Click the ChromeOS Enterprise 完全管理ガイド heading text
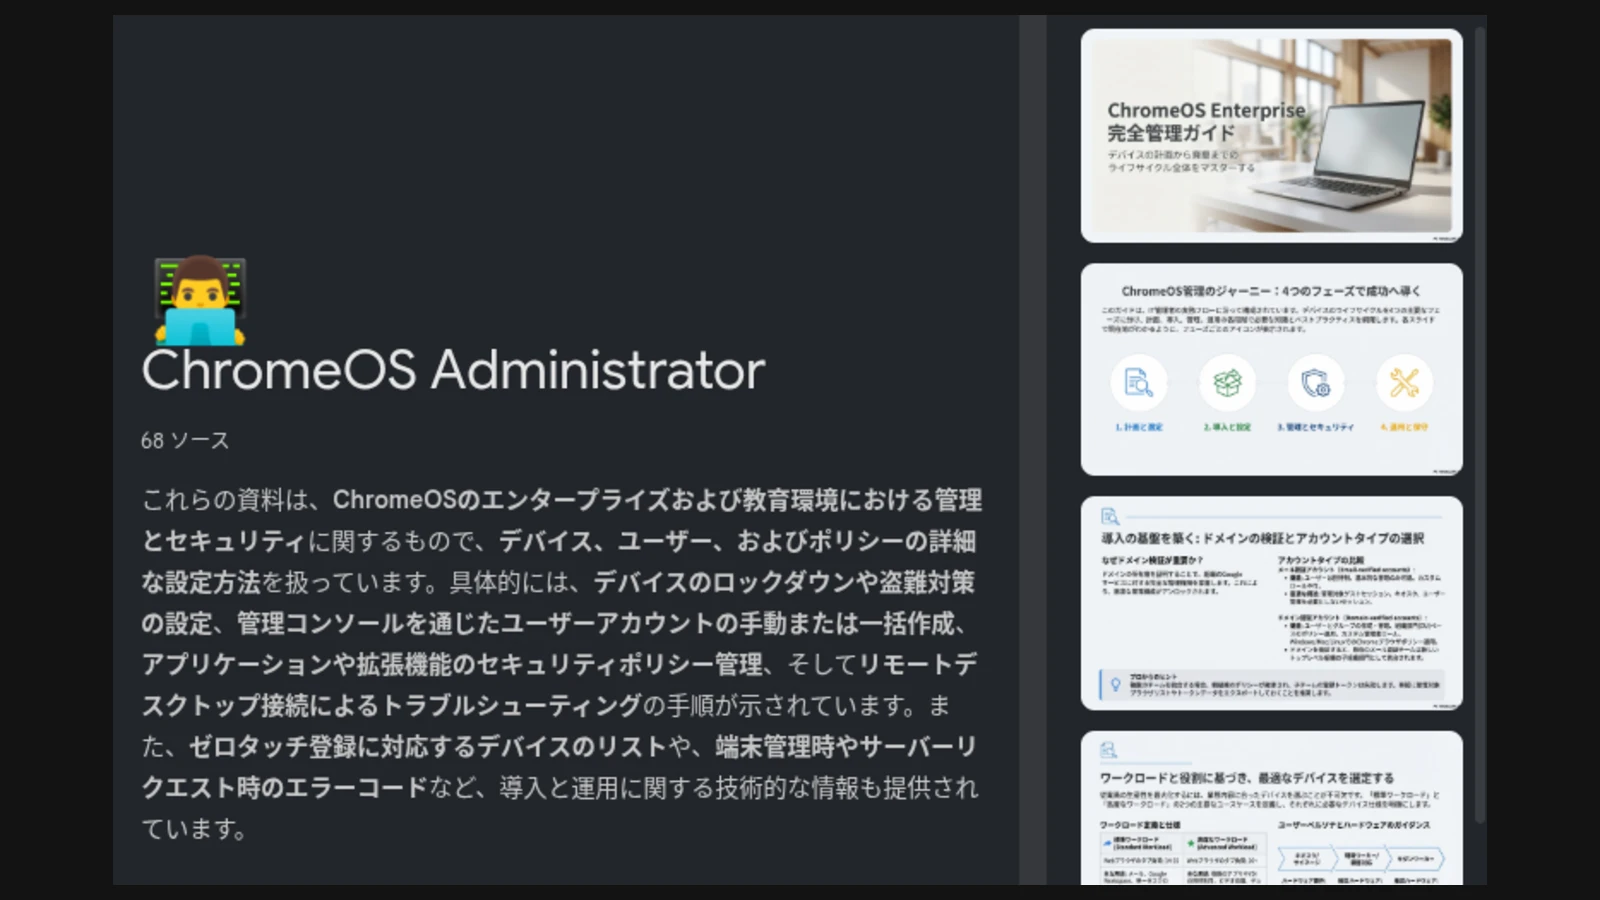1600x900 pixels. coord(1205,121)
